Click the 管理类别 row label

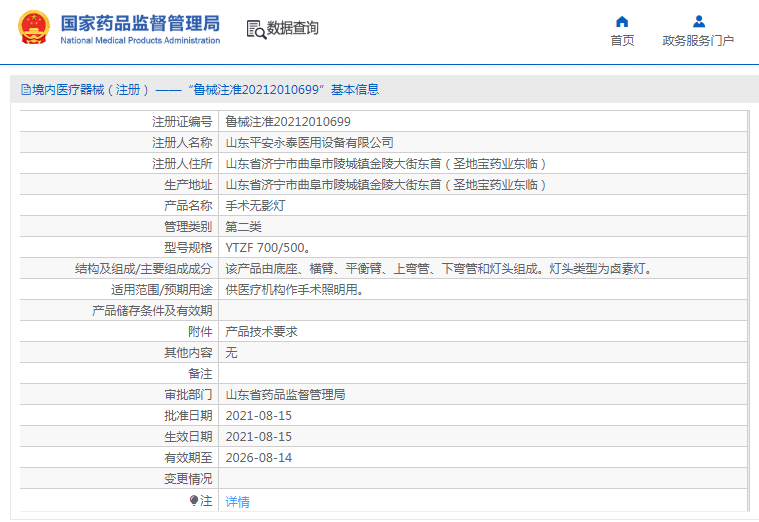coord(188,227)
